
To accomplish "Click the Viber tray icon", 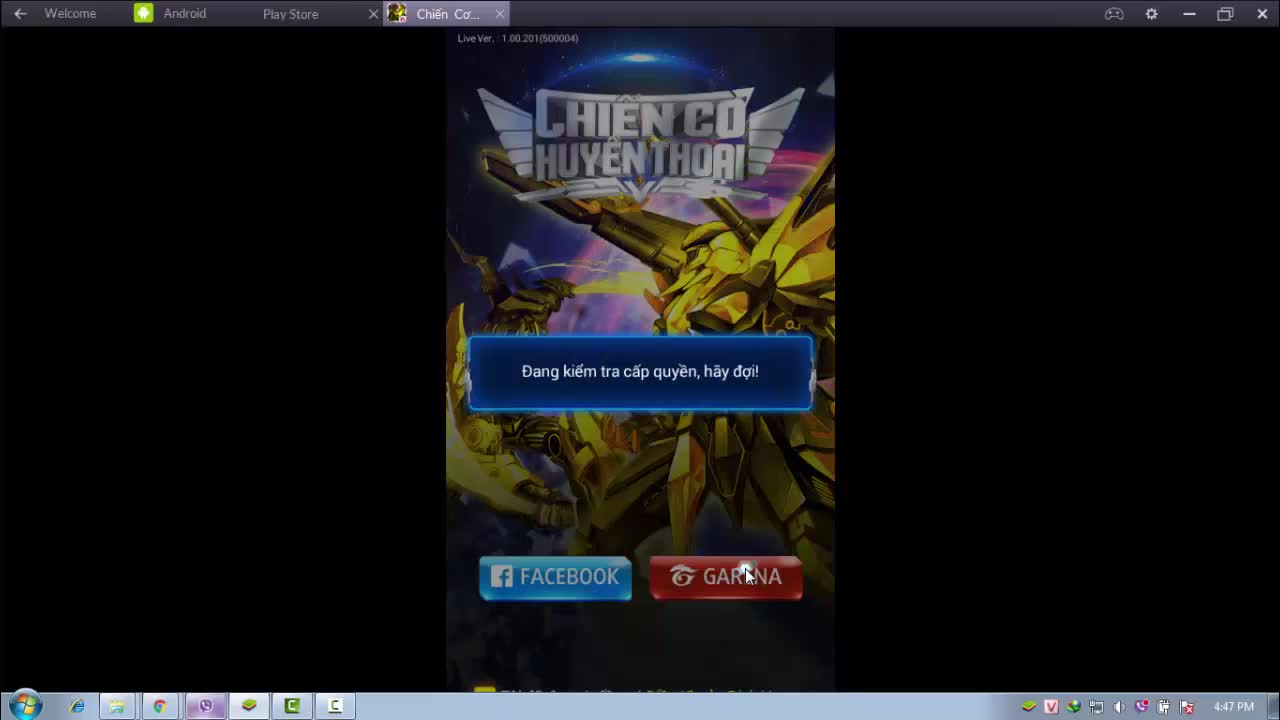I will 1142,706.
